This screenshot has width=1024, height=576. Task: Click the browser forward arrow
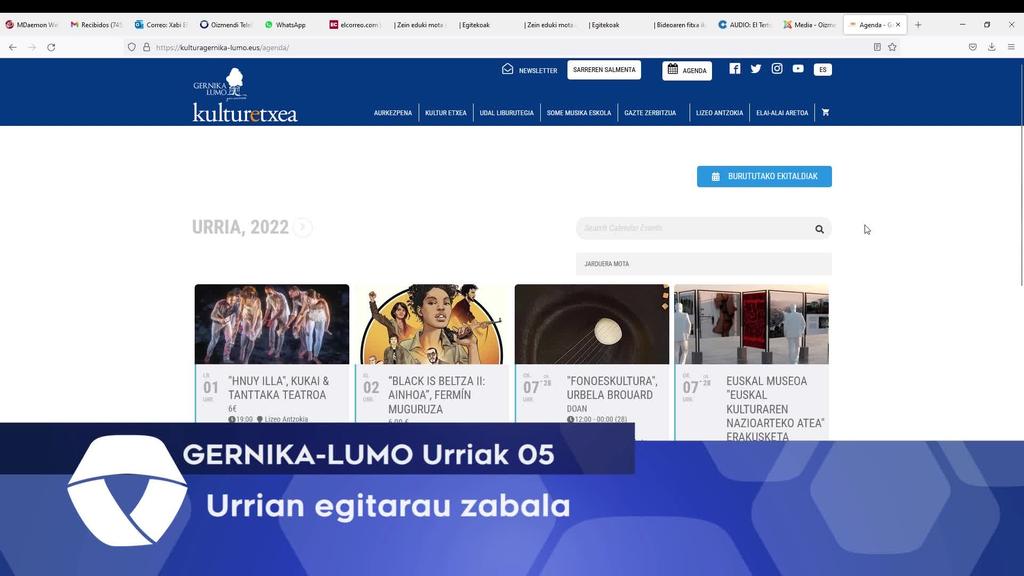[x=31, y=47]
